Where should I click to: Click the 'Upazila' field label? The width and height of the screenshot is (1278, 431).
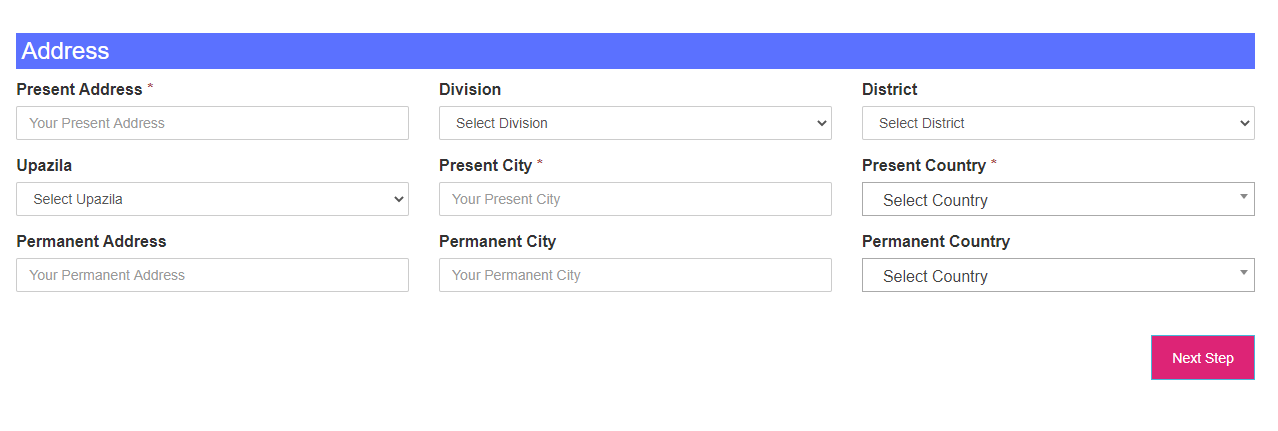click(x=44, y=165)
